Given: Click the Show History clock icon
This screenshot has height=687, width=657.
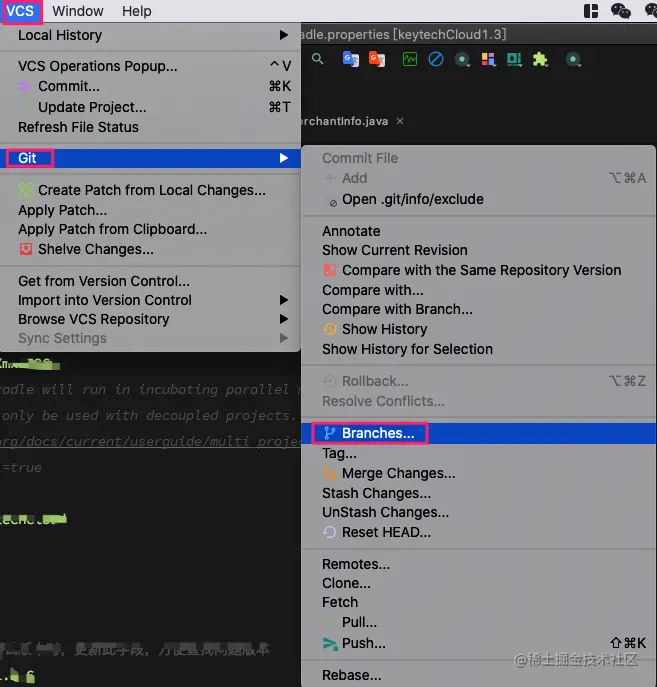Looking at the screenshot, I should [x=330, y=329].
